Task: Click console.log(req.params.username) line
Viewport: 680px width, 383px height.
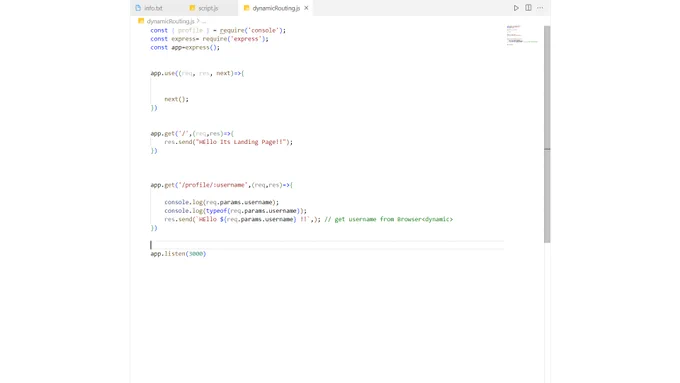Action: [x=222, y=202]
